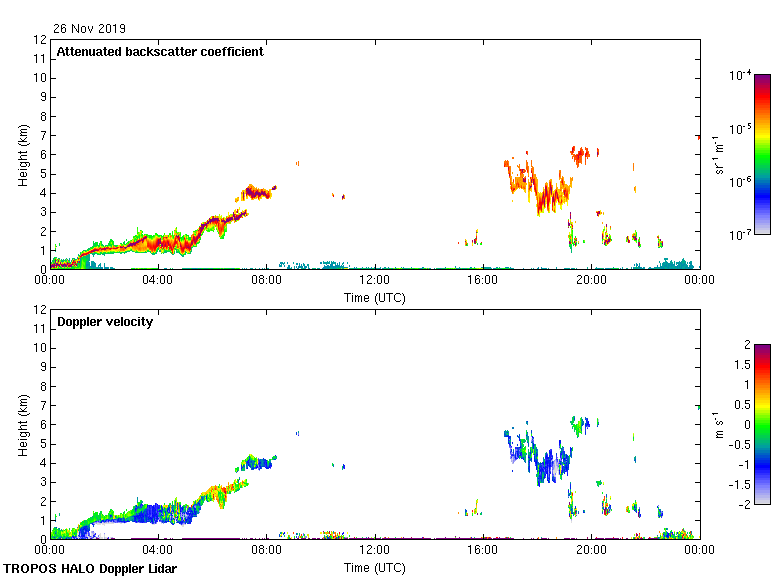Select the Attenuated backscatter coefficient panel title

click(x=160, y=52)
